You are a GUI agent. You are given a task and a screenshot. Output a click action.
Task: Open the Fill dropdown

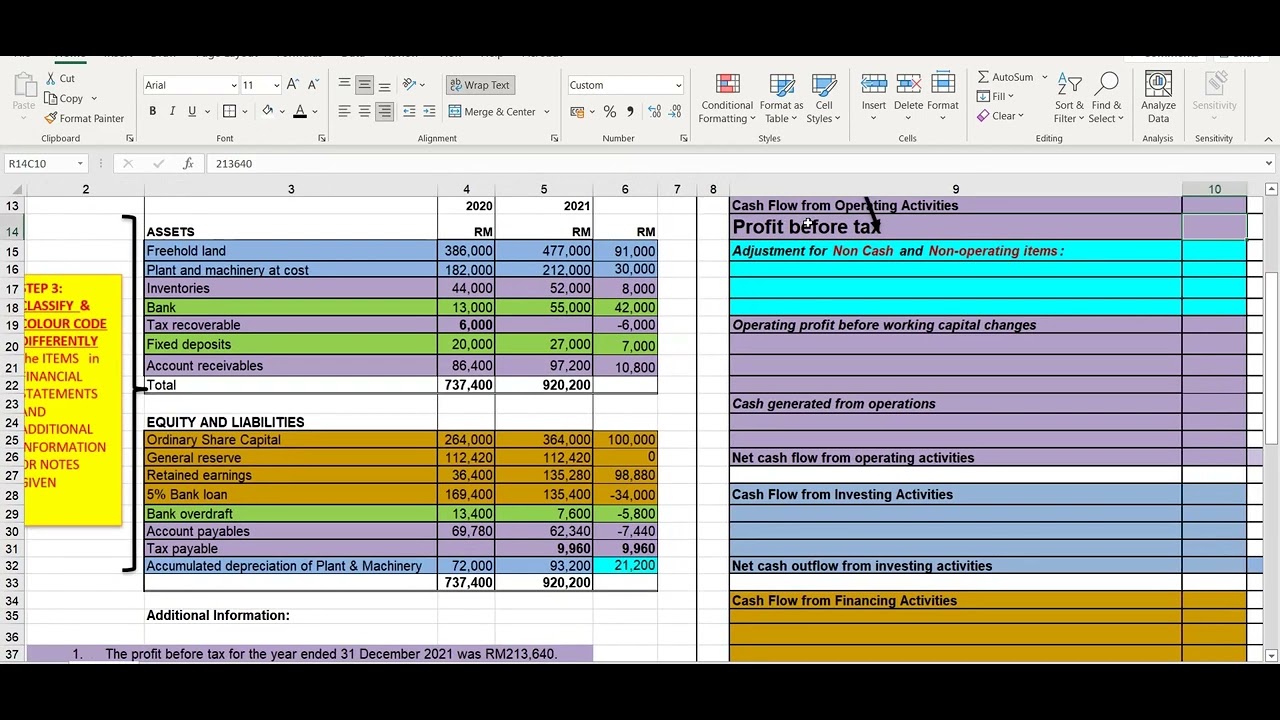pos(995,96)
